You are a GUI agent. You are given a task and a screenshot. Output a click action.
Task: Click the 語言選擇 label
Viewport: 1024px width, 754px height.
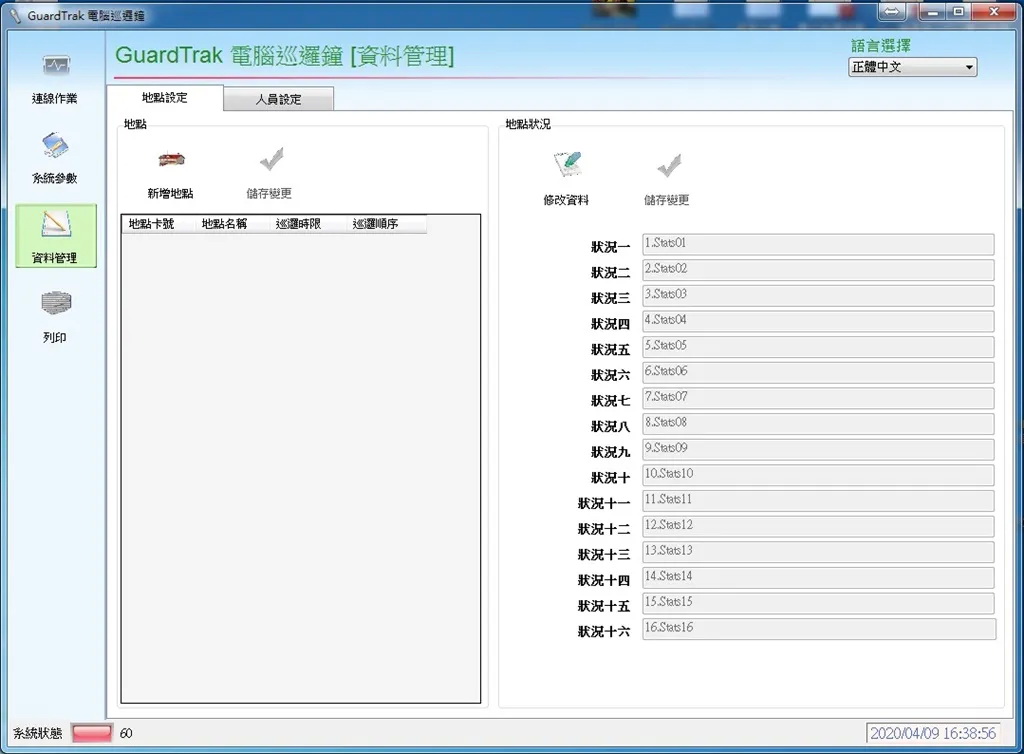880,46
